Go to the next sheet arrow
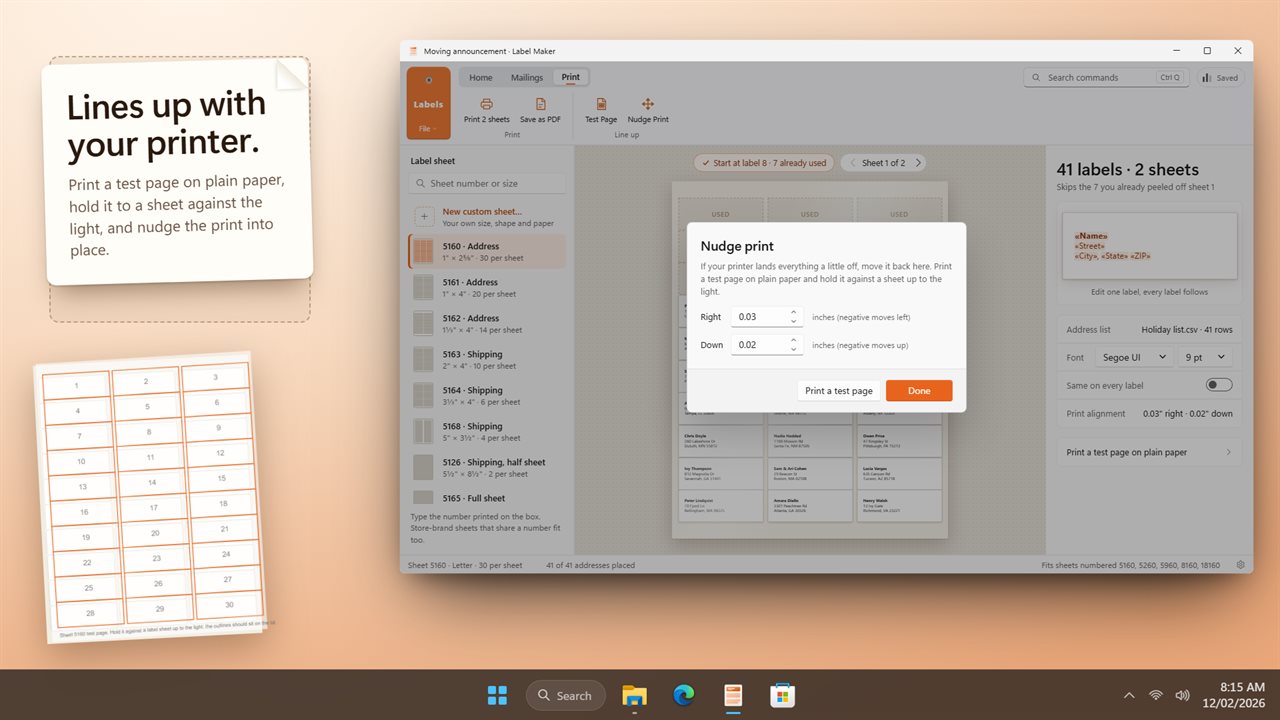This screenshot has height=720, width=1280. 917,163
